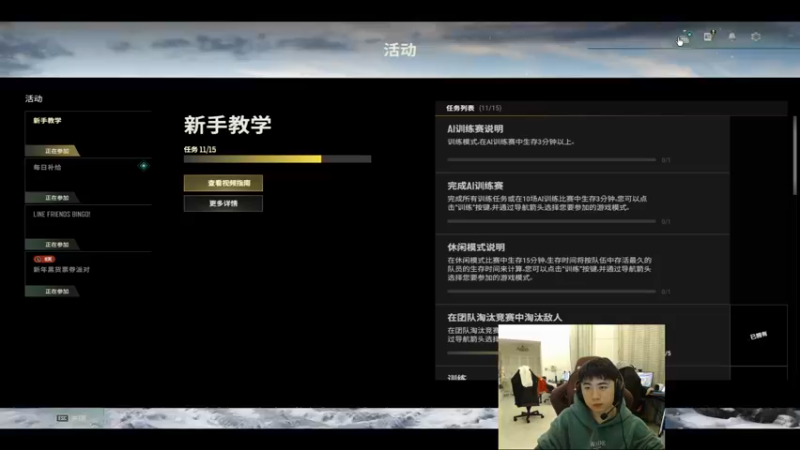The height and width of the screenshot is (450, 800).
Task: Click the 0/1 counter of 完成AI训练赛
Action: click(x=666, y=222)
